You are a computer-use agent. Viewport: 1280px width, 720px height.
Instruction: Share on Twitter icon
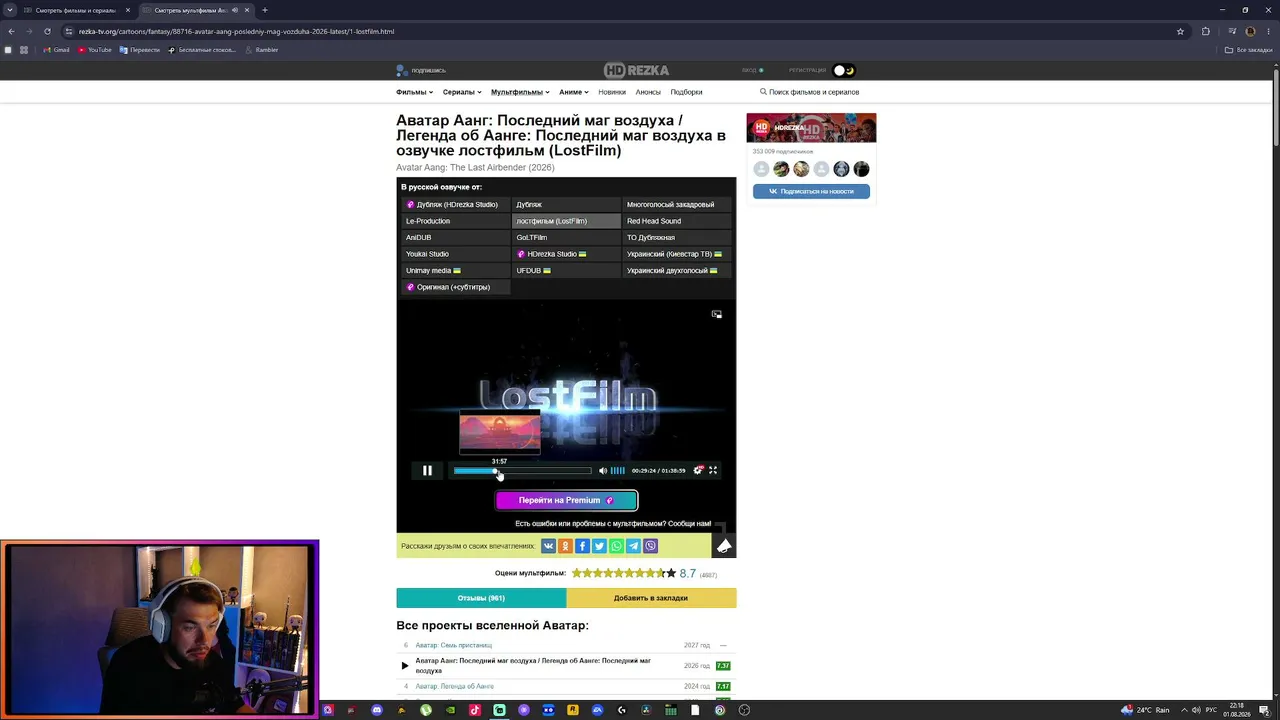click(x=599, y=546)
